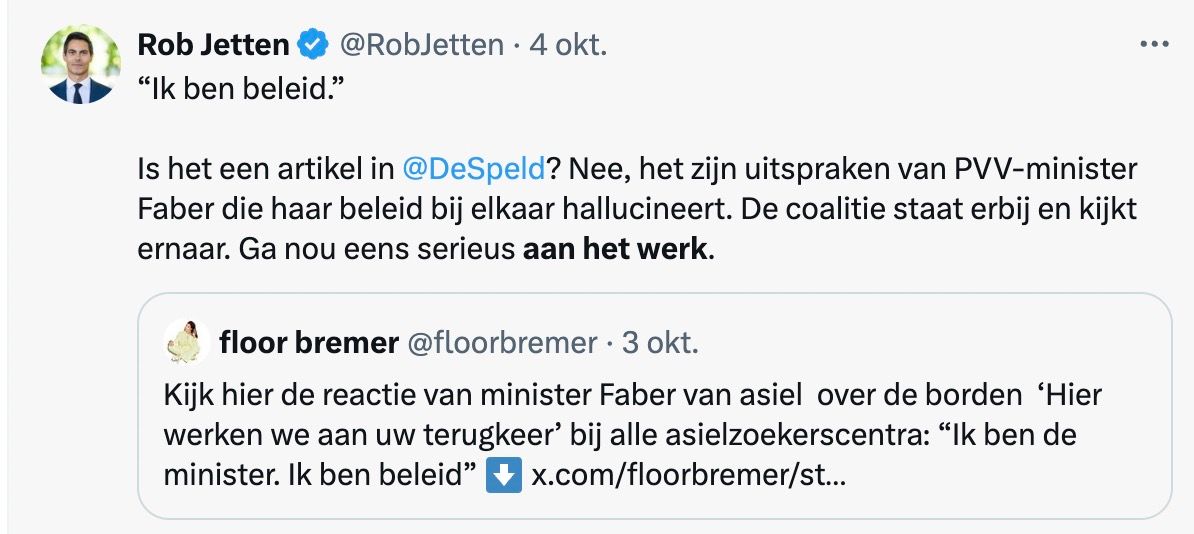Open the @RobJetten handle link
The width and height of the screenshot is (1194, 534).
point(421,45)
